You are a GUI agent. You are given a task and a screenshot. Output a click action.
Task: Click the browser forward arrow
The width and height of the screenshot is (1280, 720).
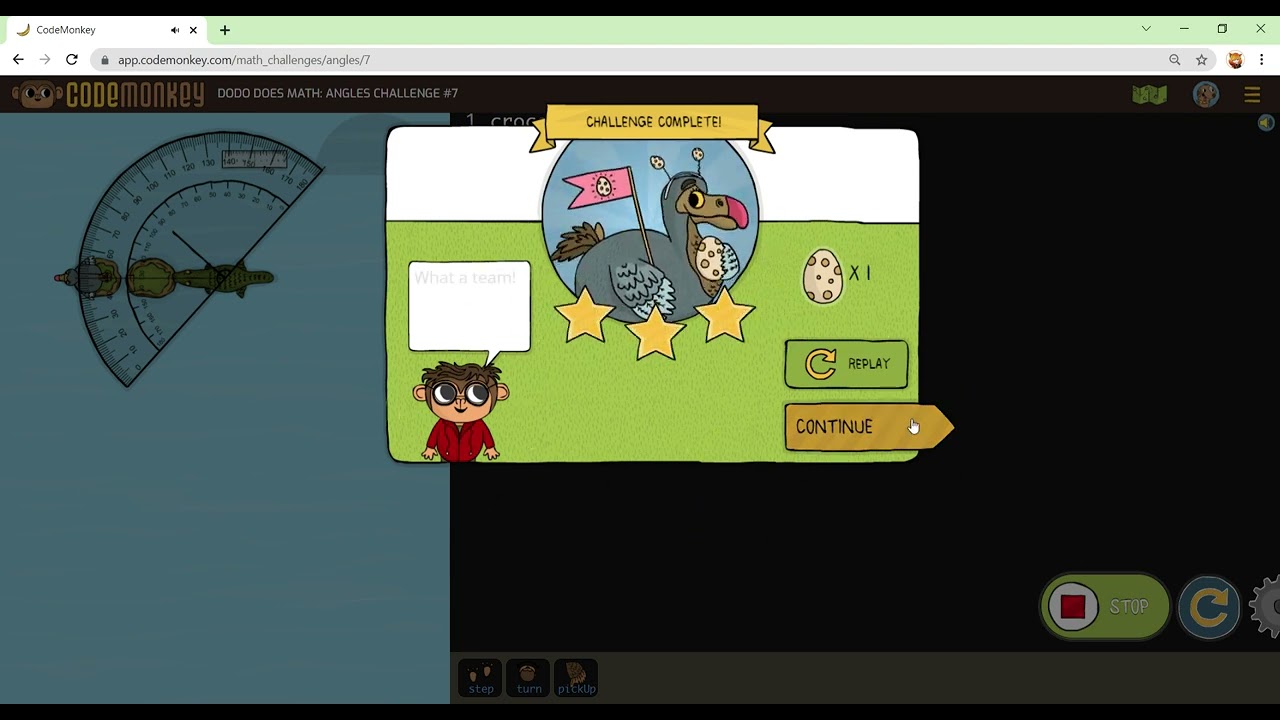click(x=45, y=60)
